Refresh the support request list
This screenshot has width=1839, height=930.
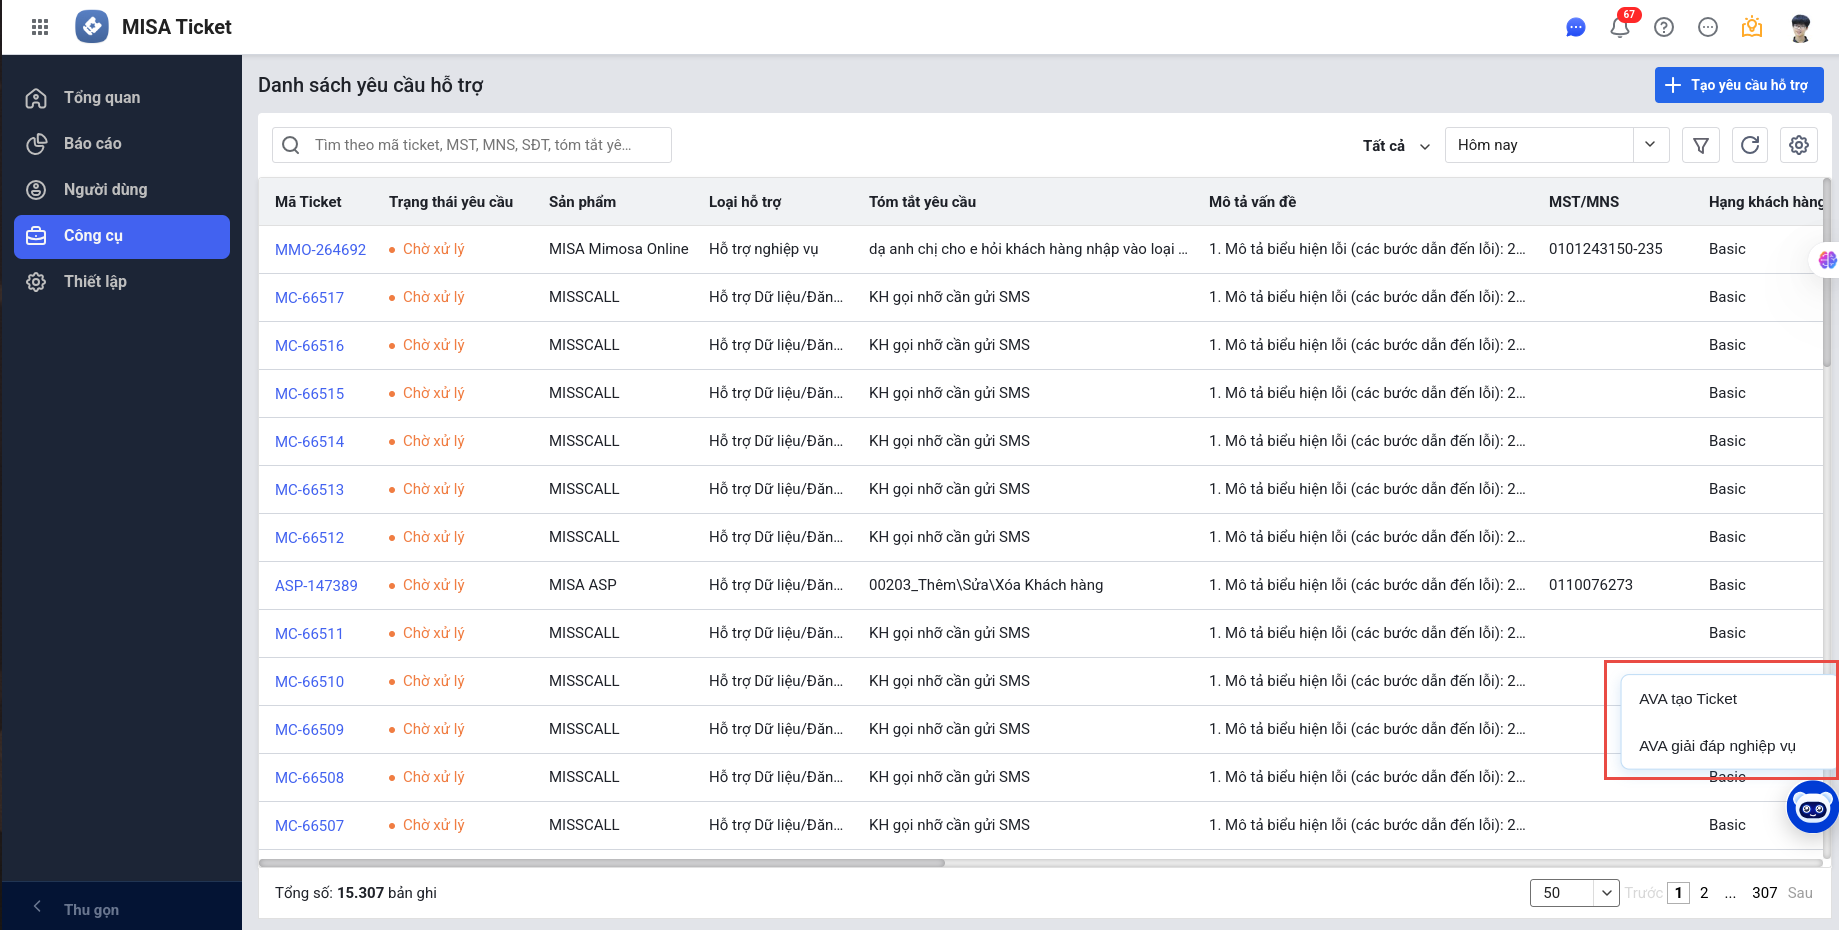1749,145
